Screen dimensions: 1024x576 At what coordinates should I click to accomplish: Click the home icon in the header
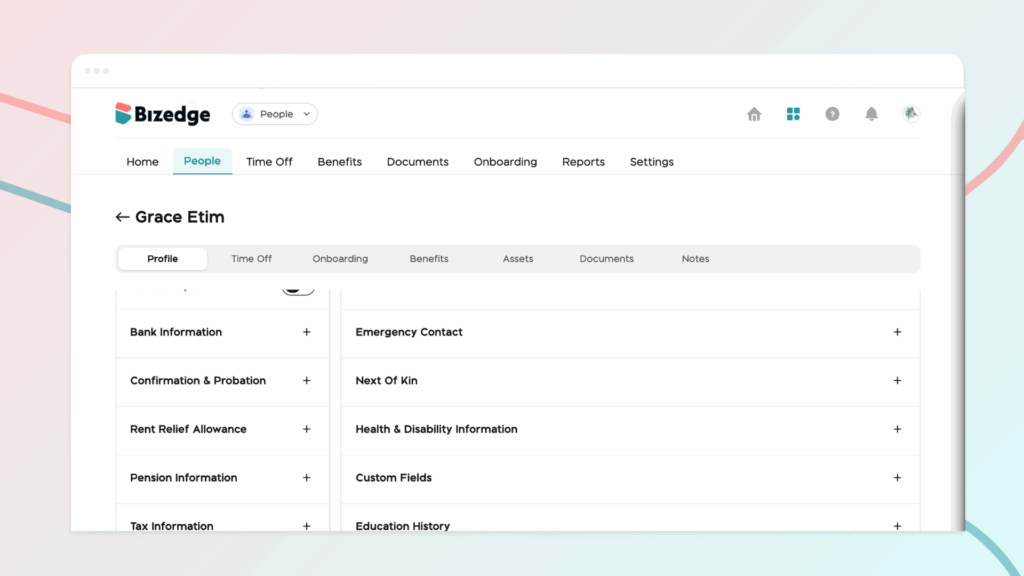coord(754,114)
